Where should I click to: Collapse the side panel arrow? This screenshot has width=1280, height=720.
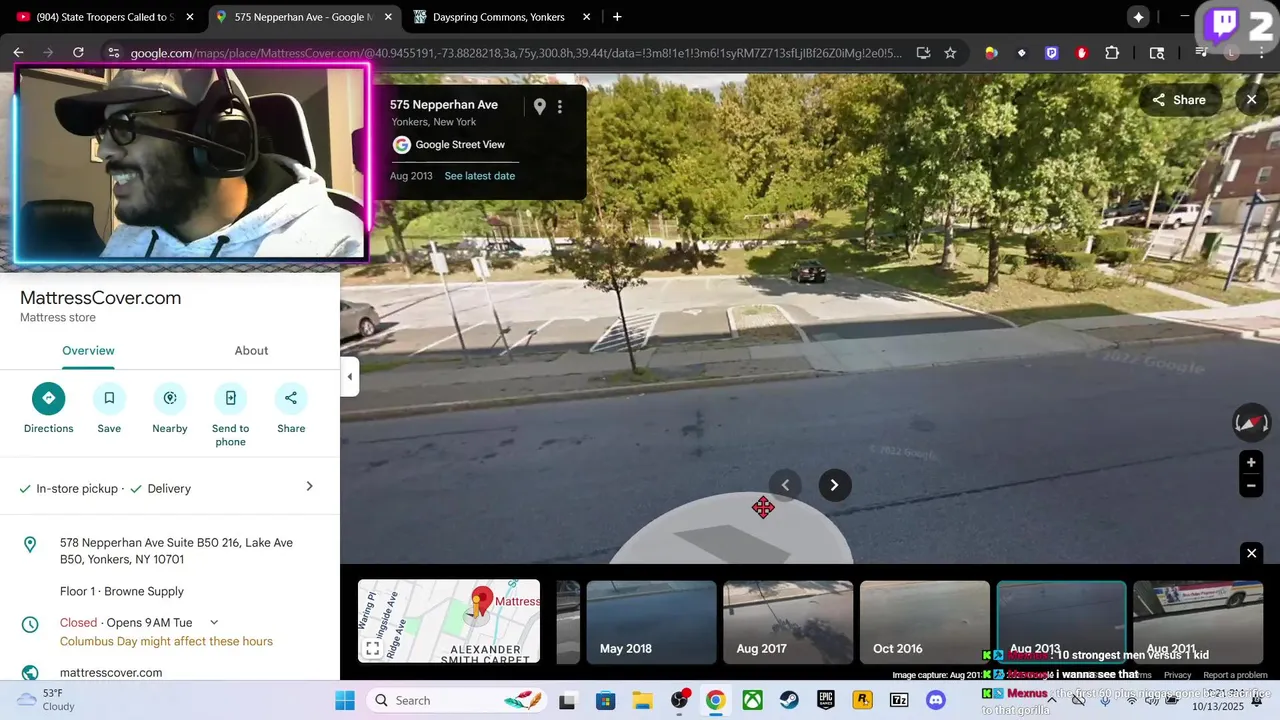click(x=349, y=377)
